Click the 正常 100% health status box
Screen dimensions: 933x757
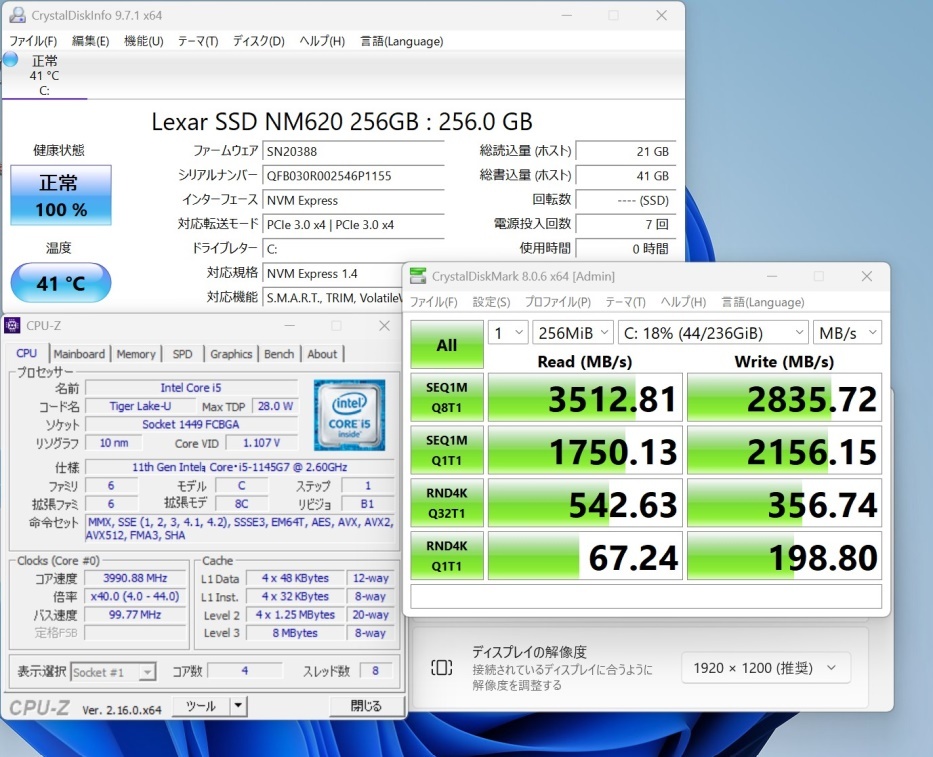click(61, 195)
